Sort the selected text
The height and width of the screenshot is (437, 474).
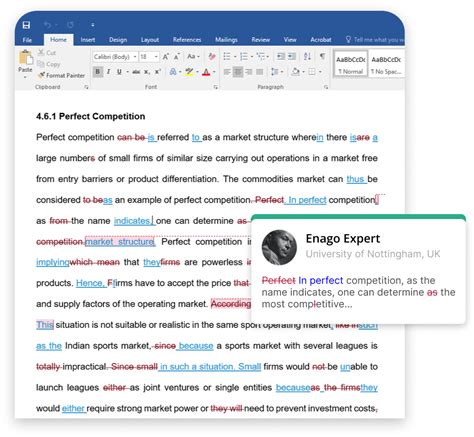click(x=307, y=56)
